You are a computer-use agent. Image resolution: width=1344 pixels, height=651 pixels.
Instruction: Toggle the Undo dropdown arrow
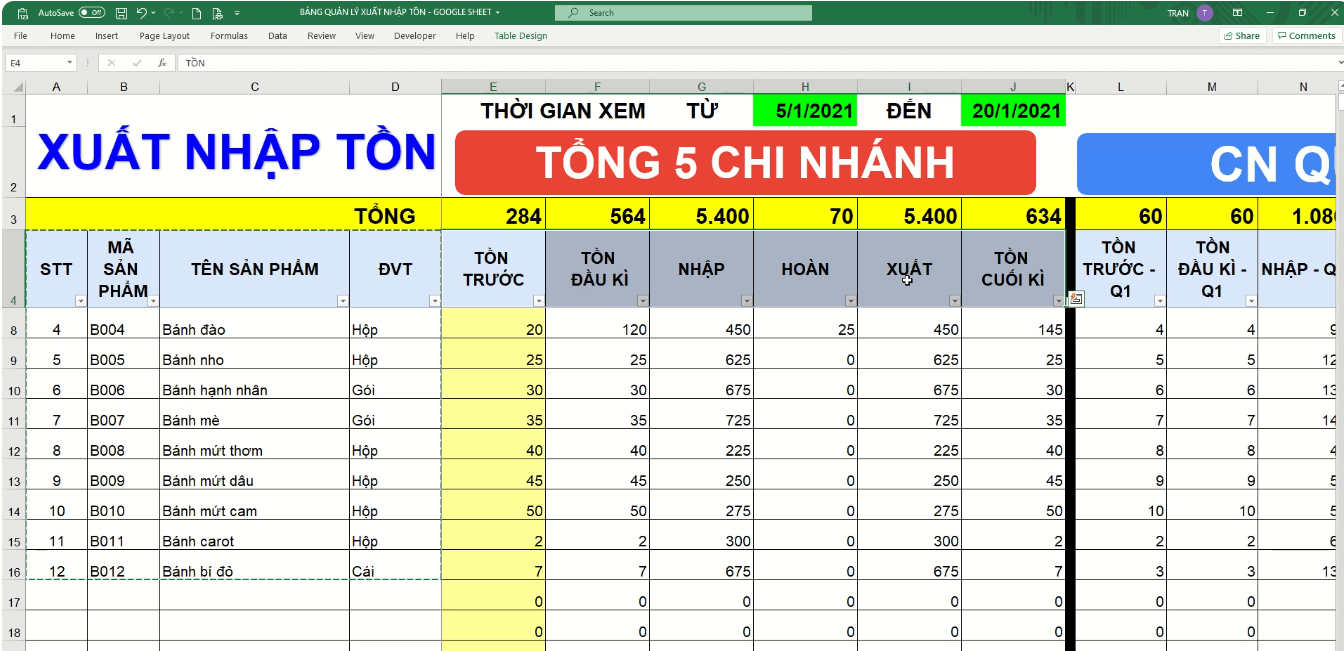[153, 13]
